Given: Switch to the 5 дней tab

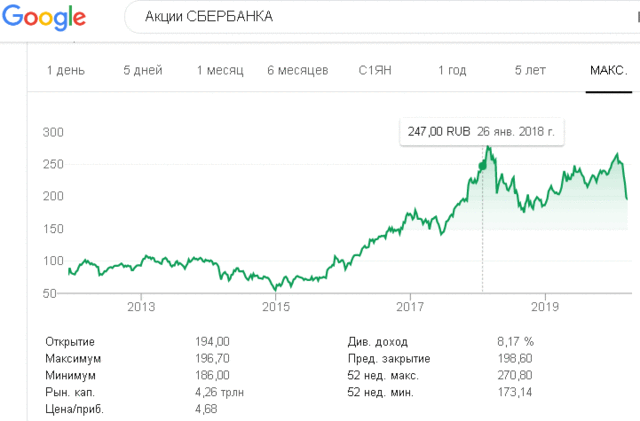Looking at the screenshot, I should click(x=142, y=70).
